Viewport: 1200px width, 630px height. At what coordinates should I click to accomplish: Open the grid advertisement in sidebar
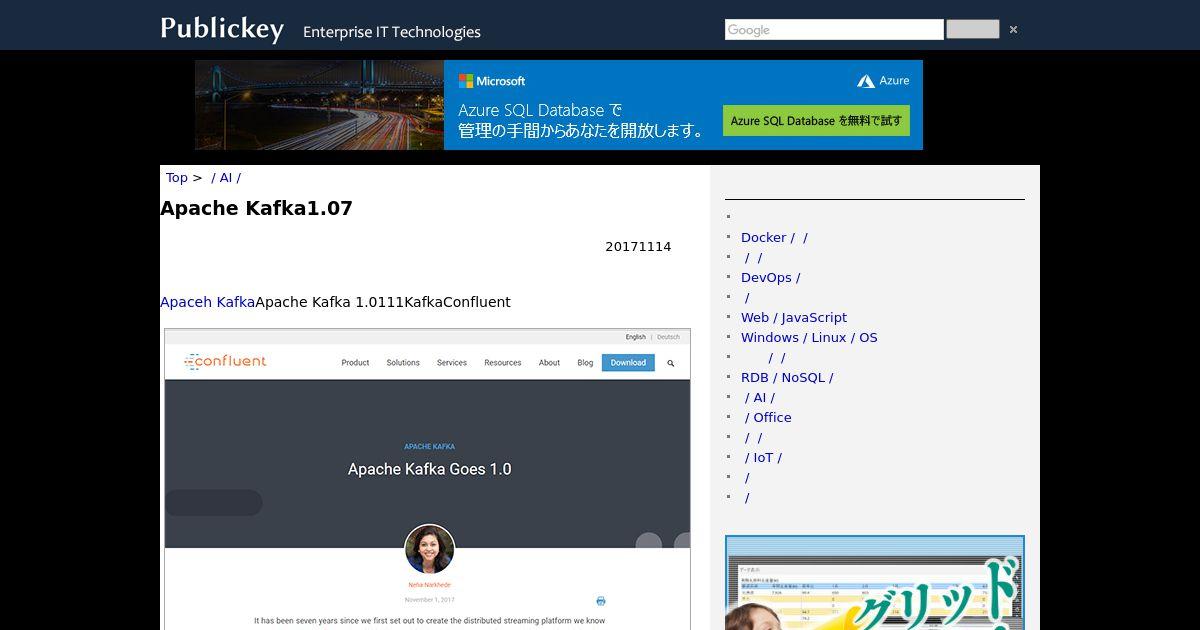pos(875,583)
